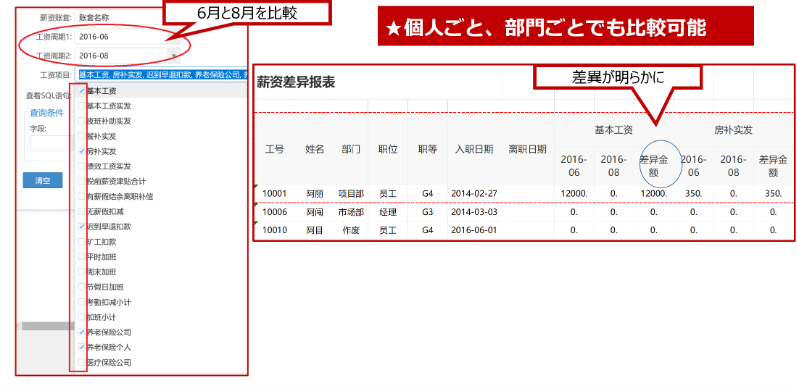The width and height of the screenshot is (797, 390).
Task: Check the 医疗保险公司 option
Action: tap(81, 363)
